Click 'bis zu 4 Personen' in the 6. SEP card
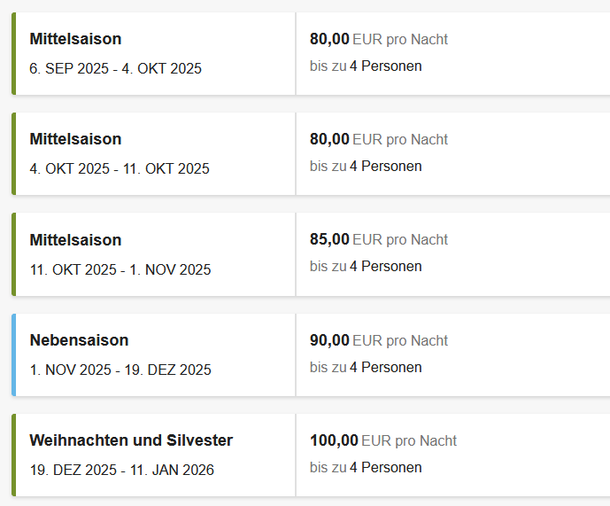Image resolution: width=610 pixels, height=506 pixels. click(x=366, y=66)
